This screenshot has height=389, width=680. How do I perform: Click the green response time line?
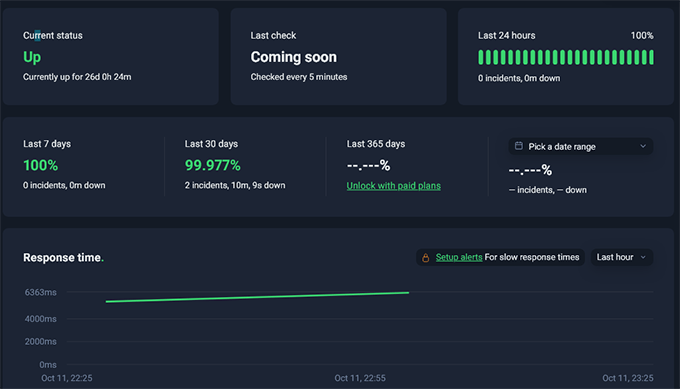257,297
